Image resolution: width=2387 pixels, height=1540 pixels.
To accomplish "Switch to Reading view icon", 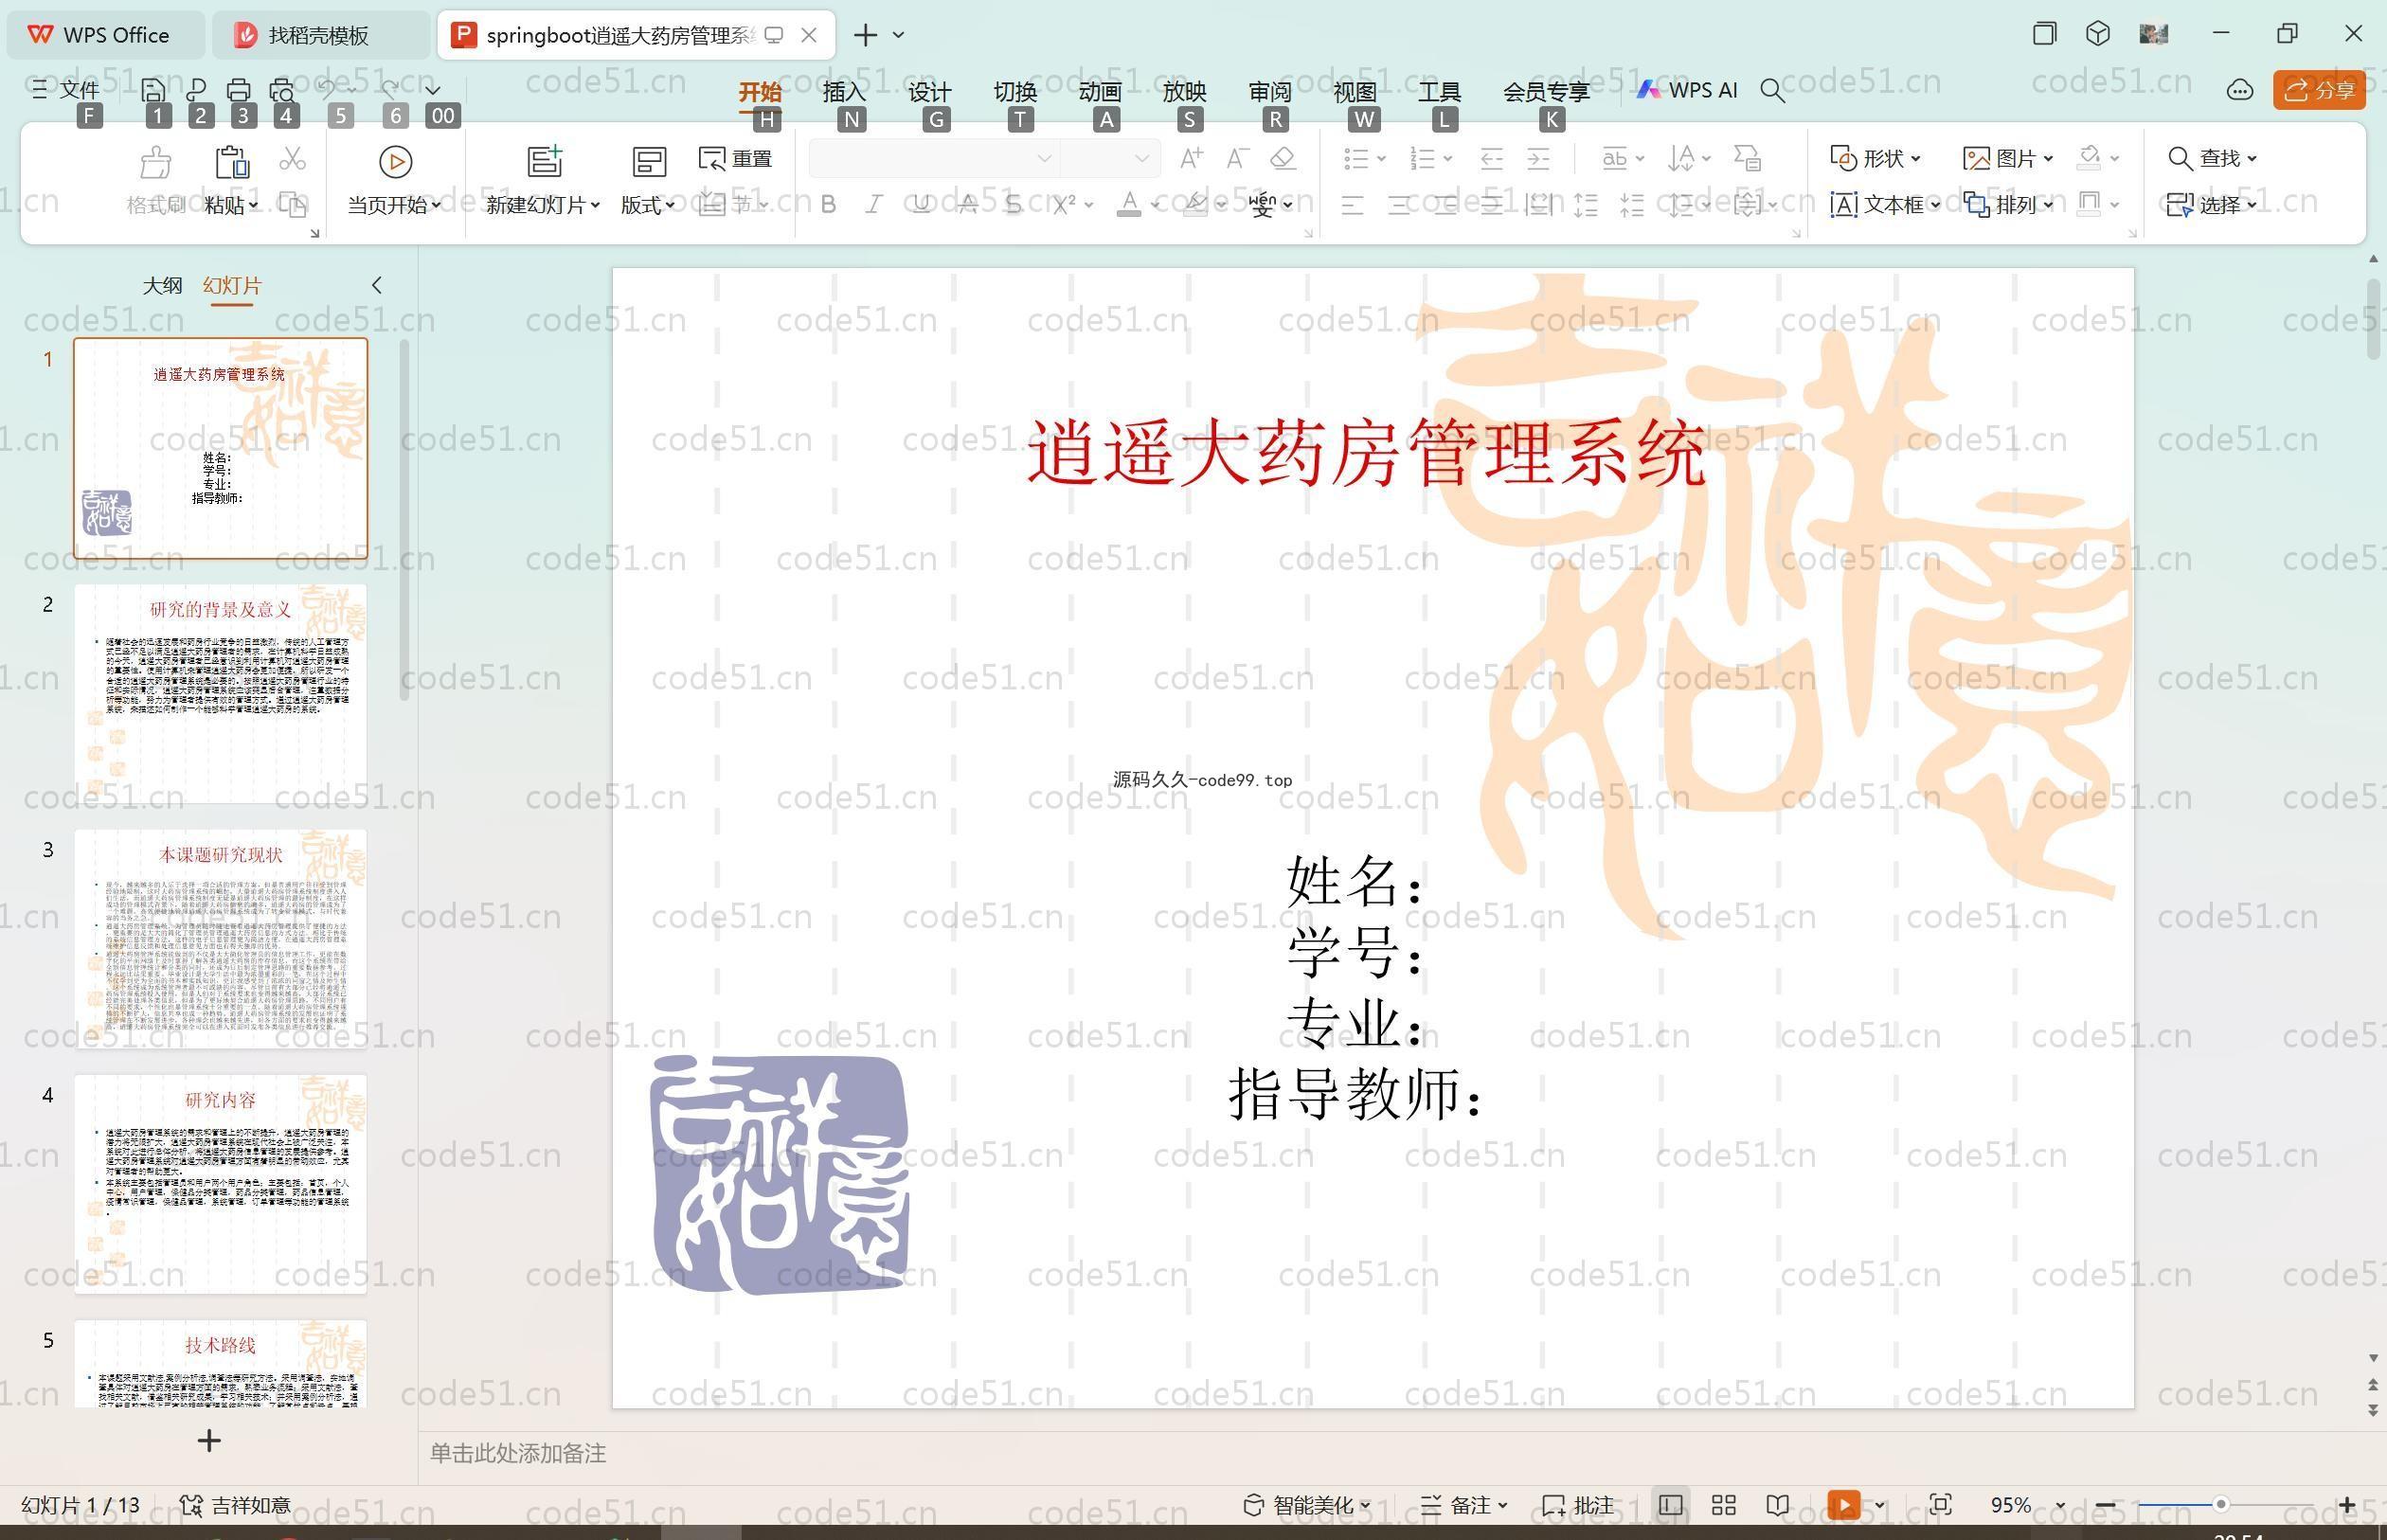I will (x=1777, y=1505).
